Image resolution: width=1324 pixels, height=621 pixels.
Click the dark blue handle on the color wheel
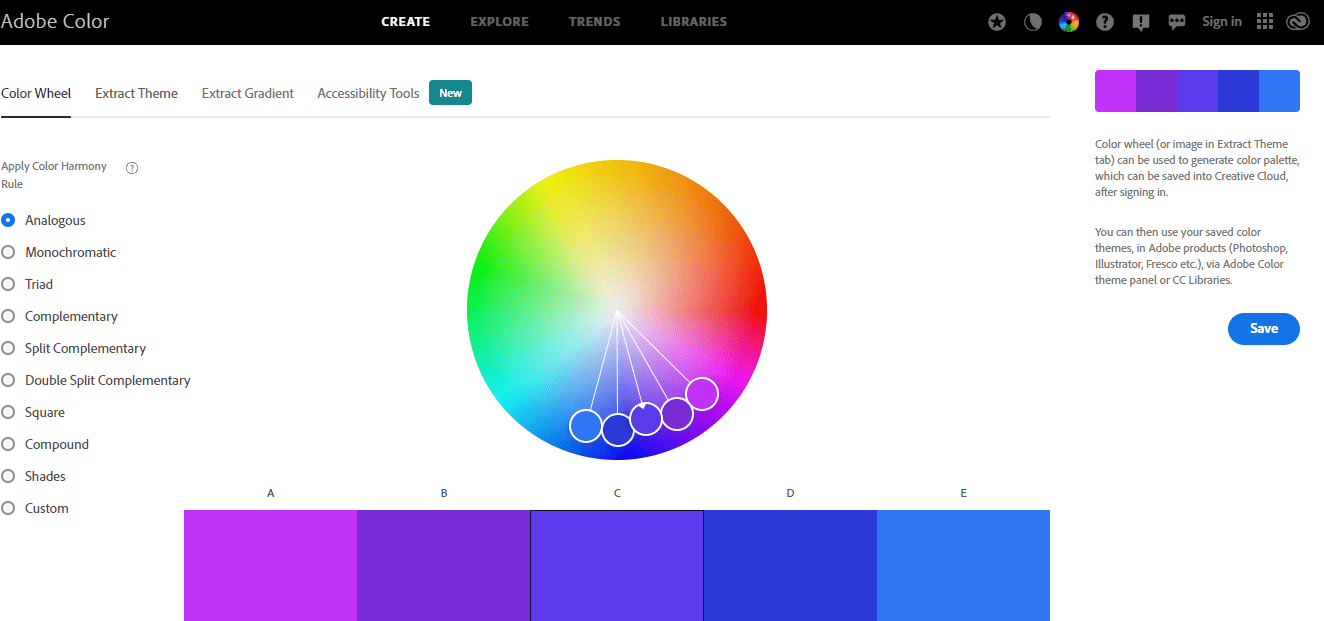coord(618,429)
